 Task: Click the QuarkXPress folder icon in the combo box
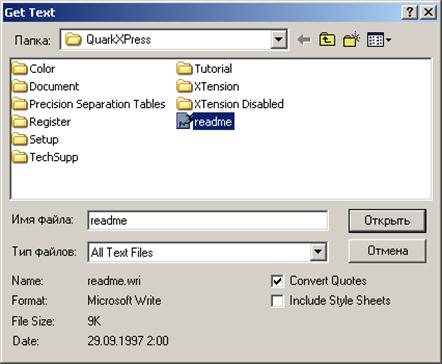click(73, 40)
